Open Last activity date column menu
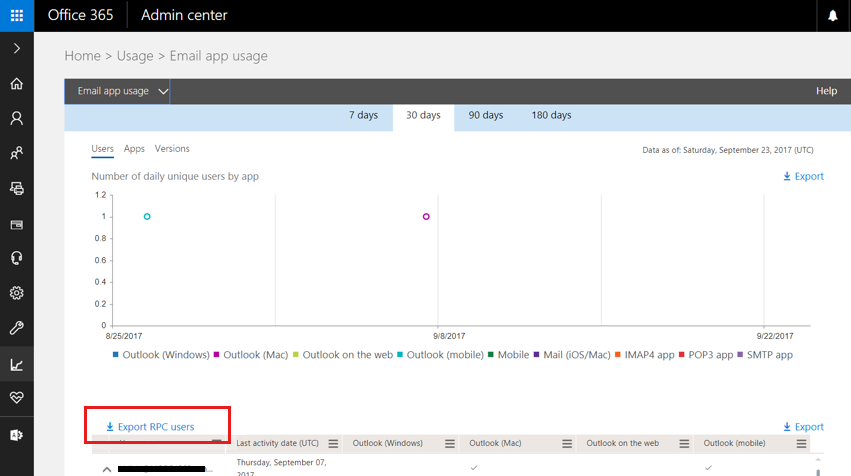 click(333, 444)
